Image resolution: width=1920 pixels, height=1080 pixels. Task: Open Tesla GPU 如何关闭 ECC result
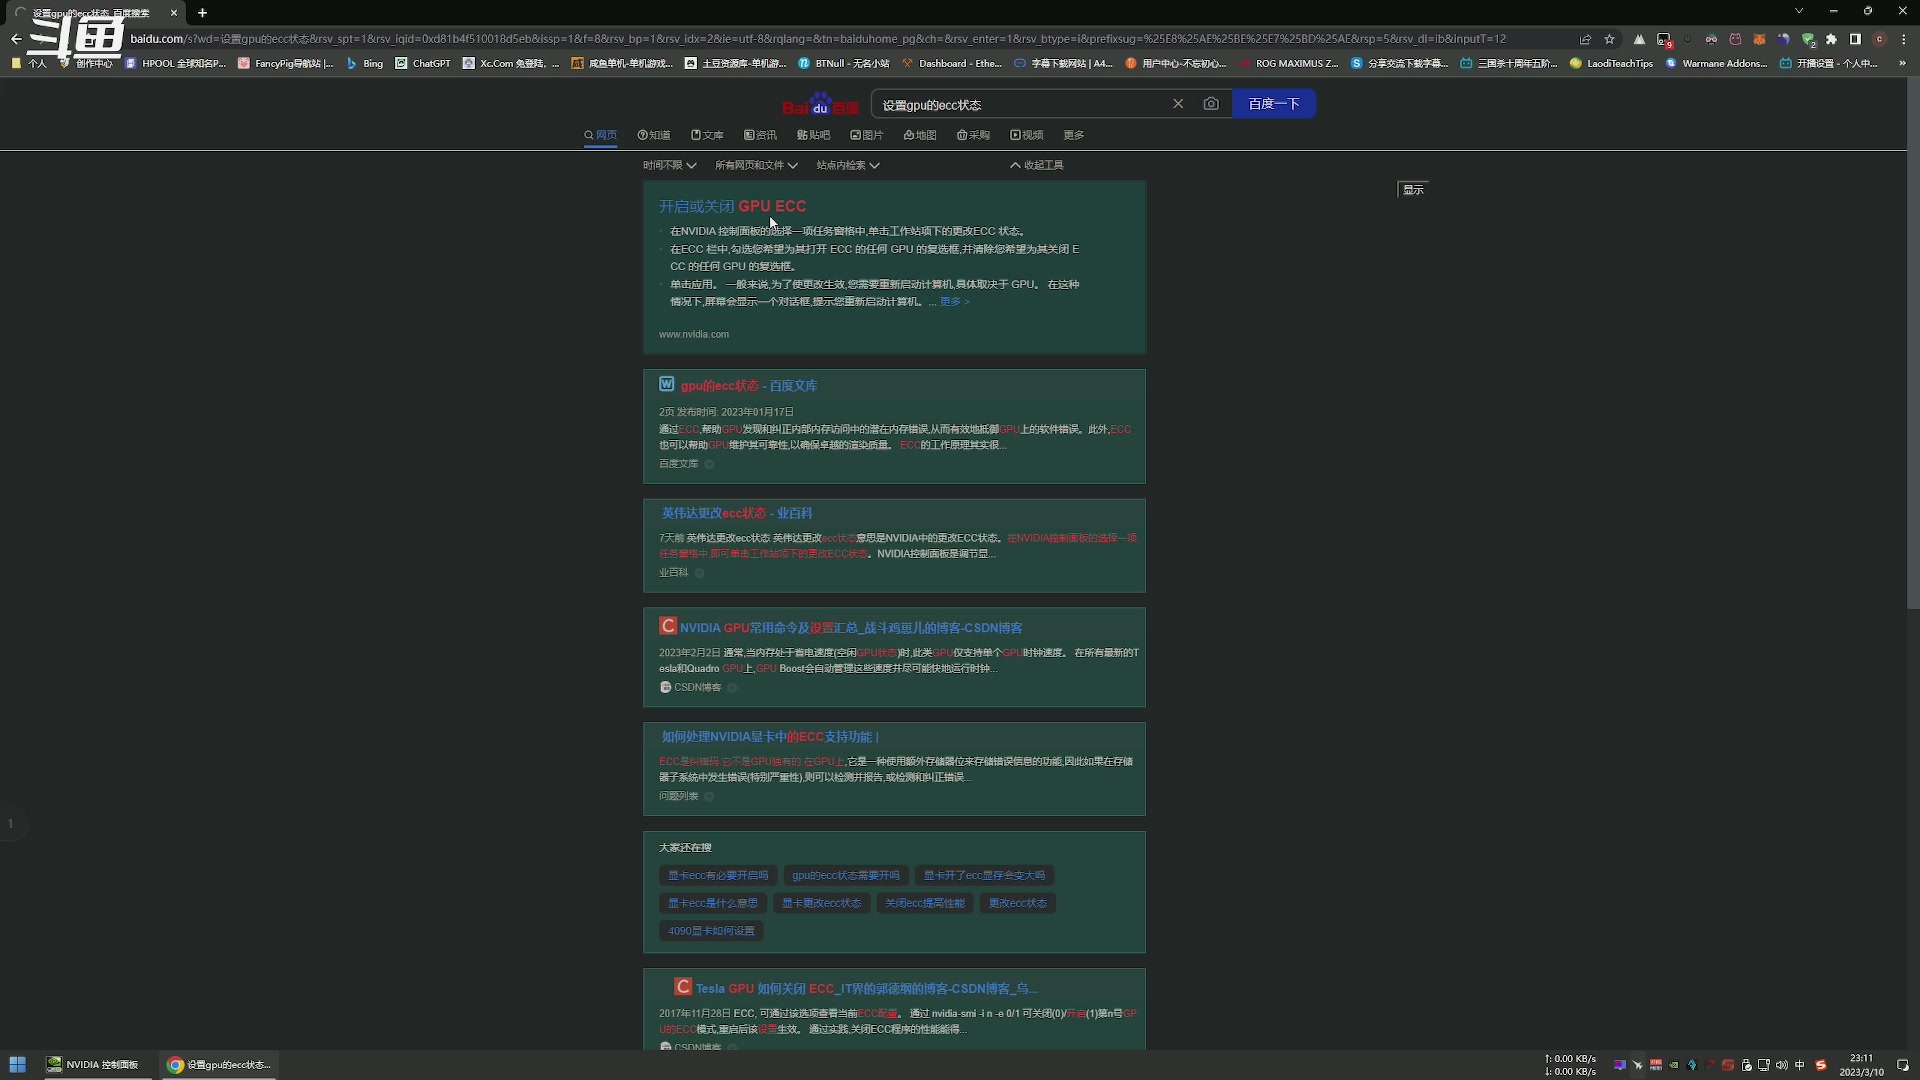point(866,988)
